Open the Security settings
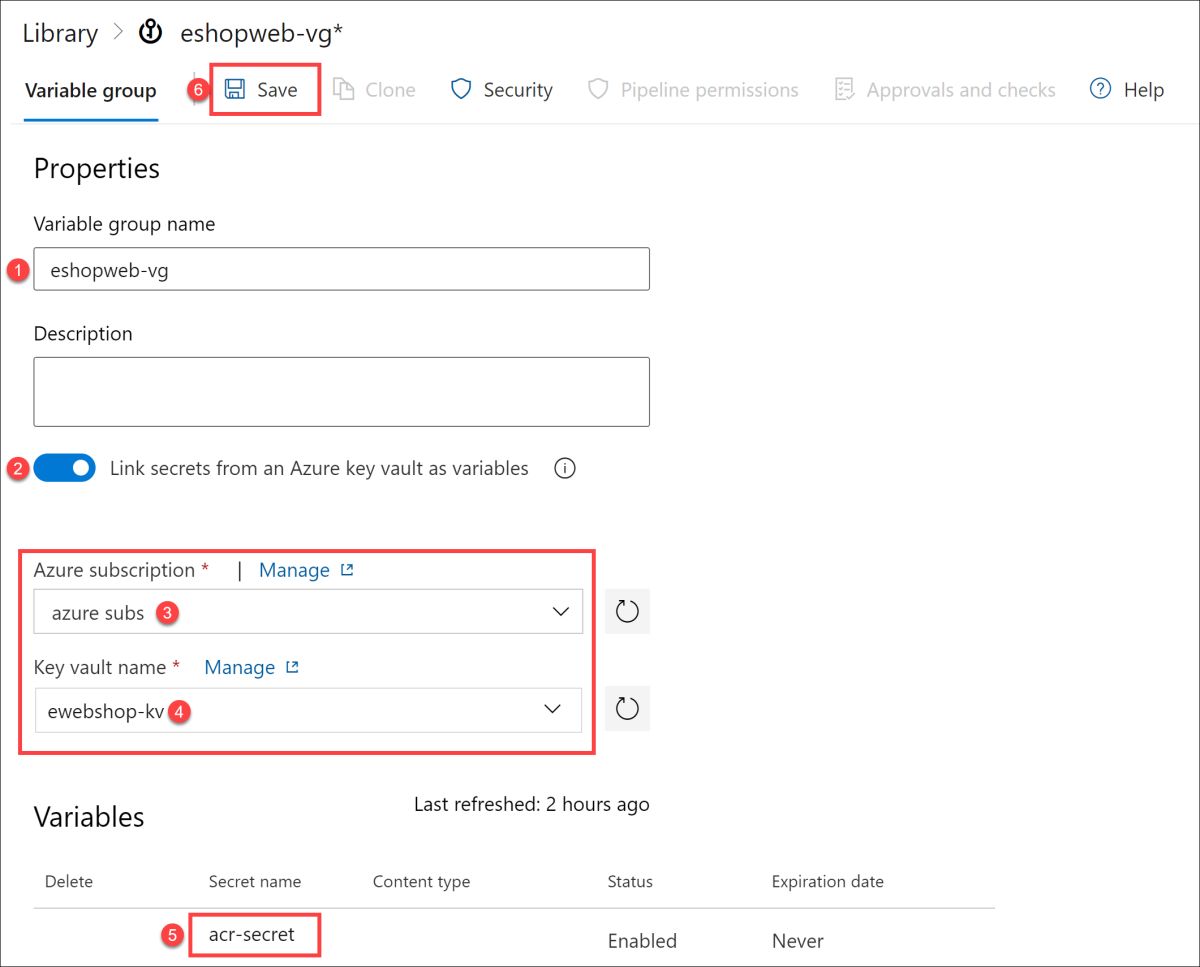The image size is (1200, 967). point(501,90)
